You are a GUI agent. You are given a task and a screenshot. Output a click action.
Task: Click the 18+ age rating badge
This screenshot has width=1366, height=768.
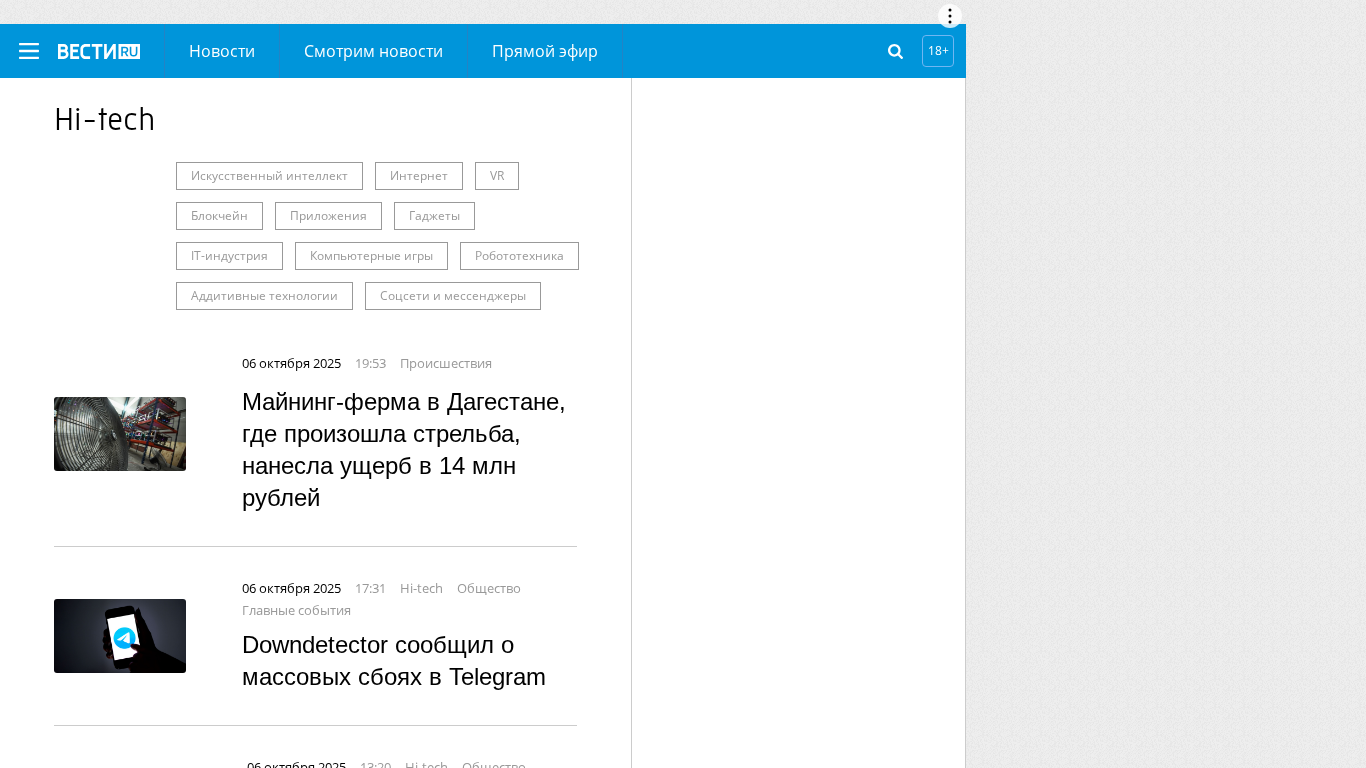[938, 51]
